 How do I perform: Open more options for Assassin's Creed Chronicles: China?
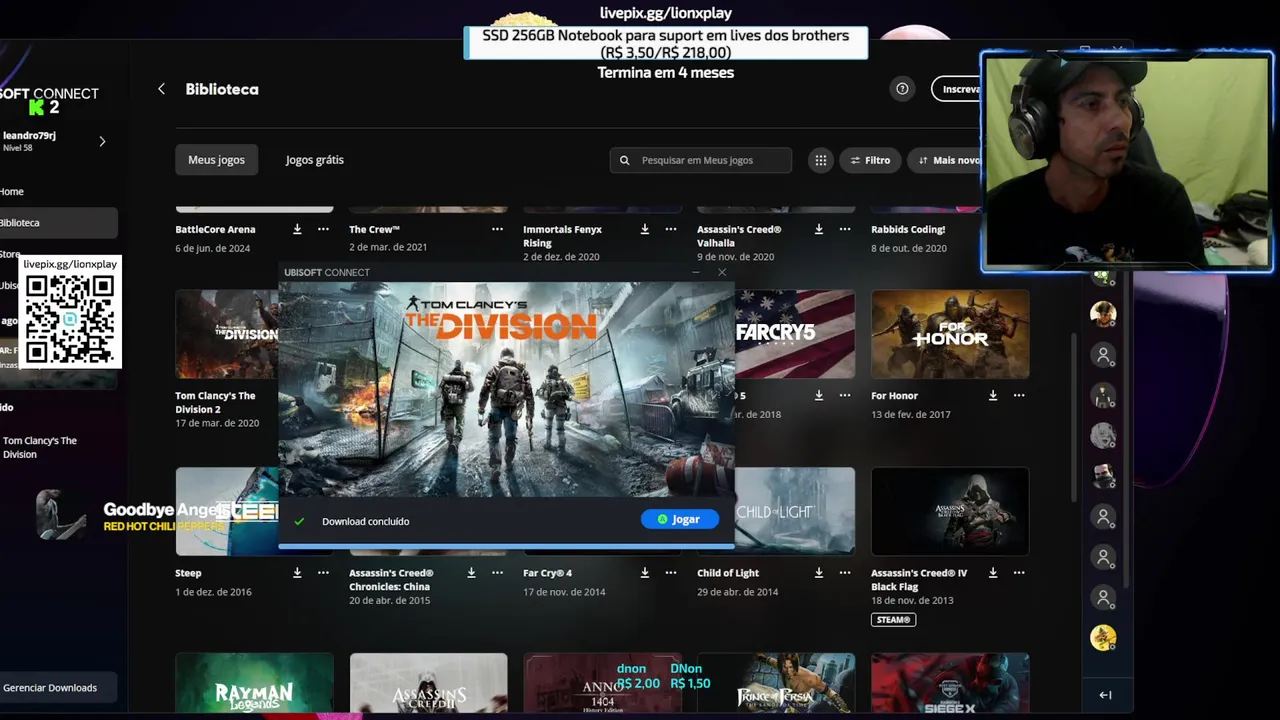(x=497, y=573)
